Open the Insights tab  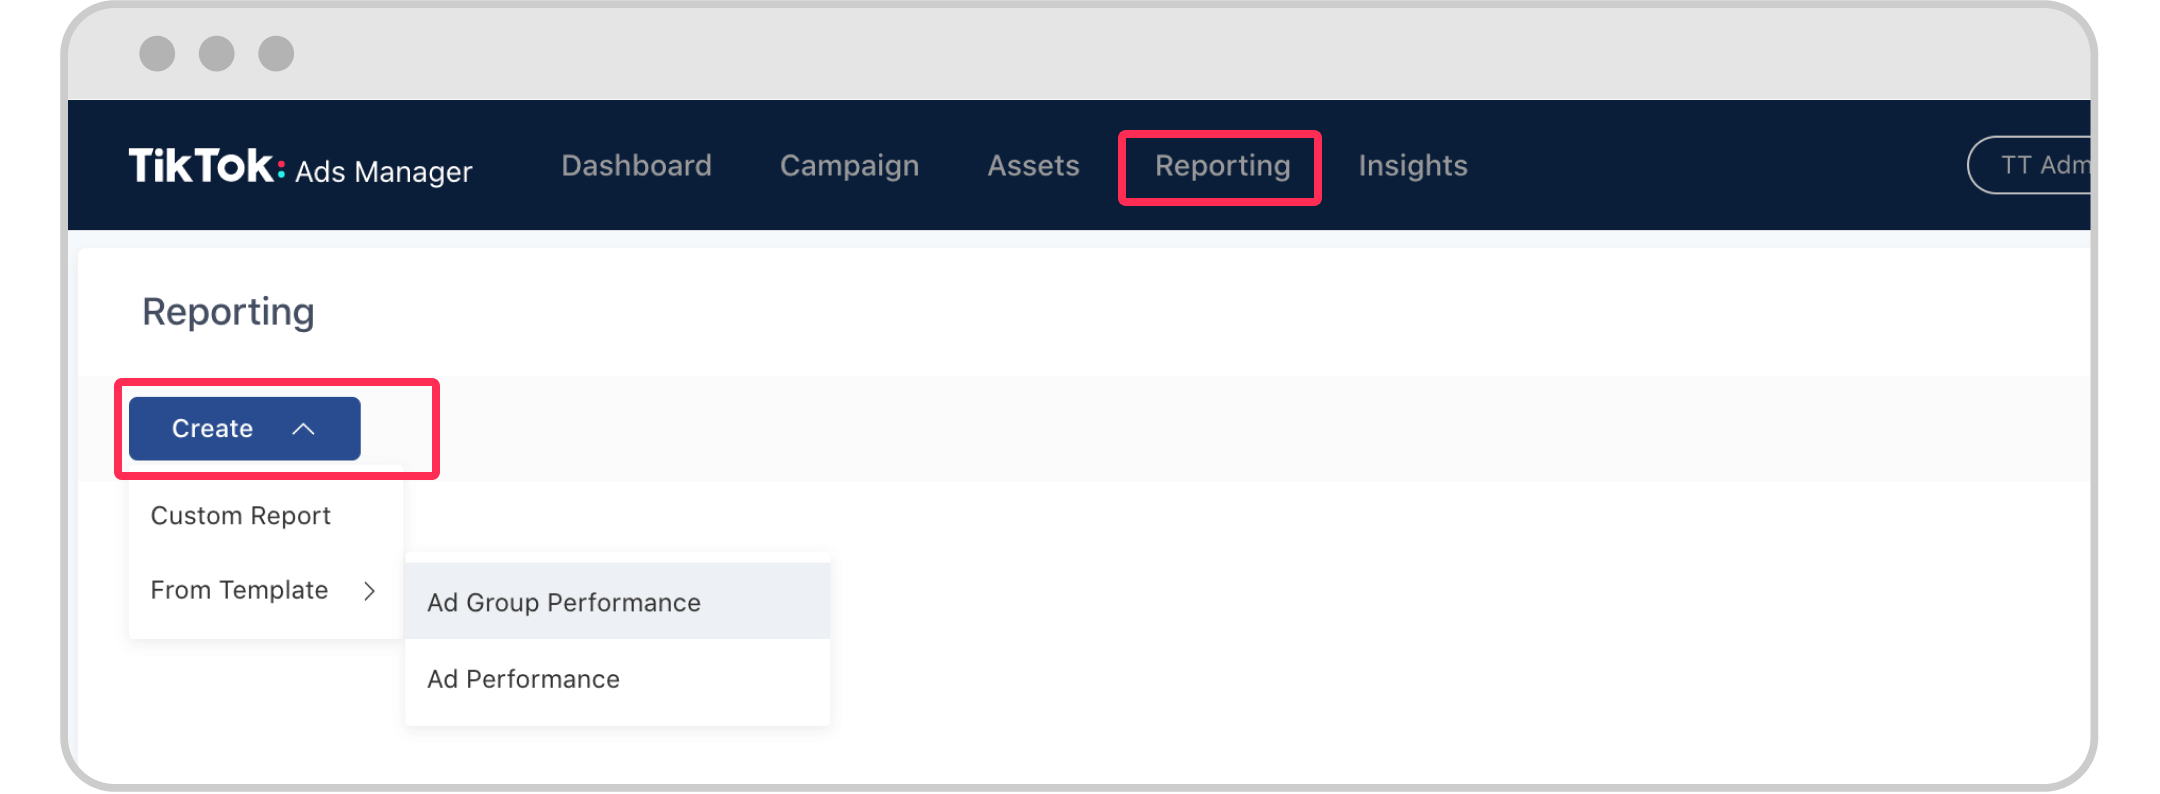[x=1412, y=166]
